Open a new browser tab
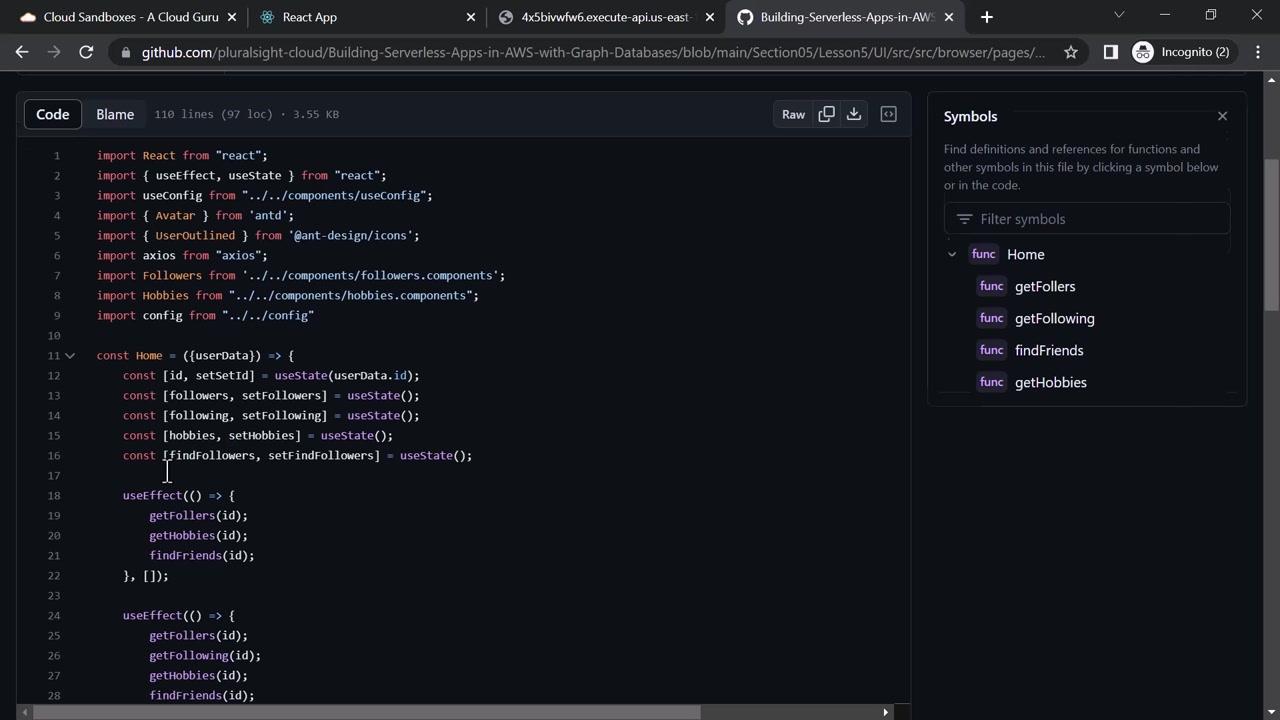This screenshot has height=720, width=1280. (x=987, y=17)
